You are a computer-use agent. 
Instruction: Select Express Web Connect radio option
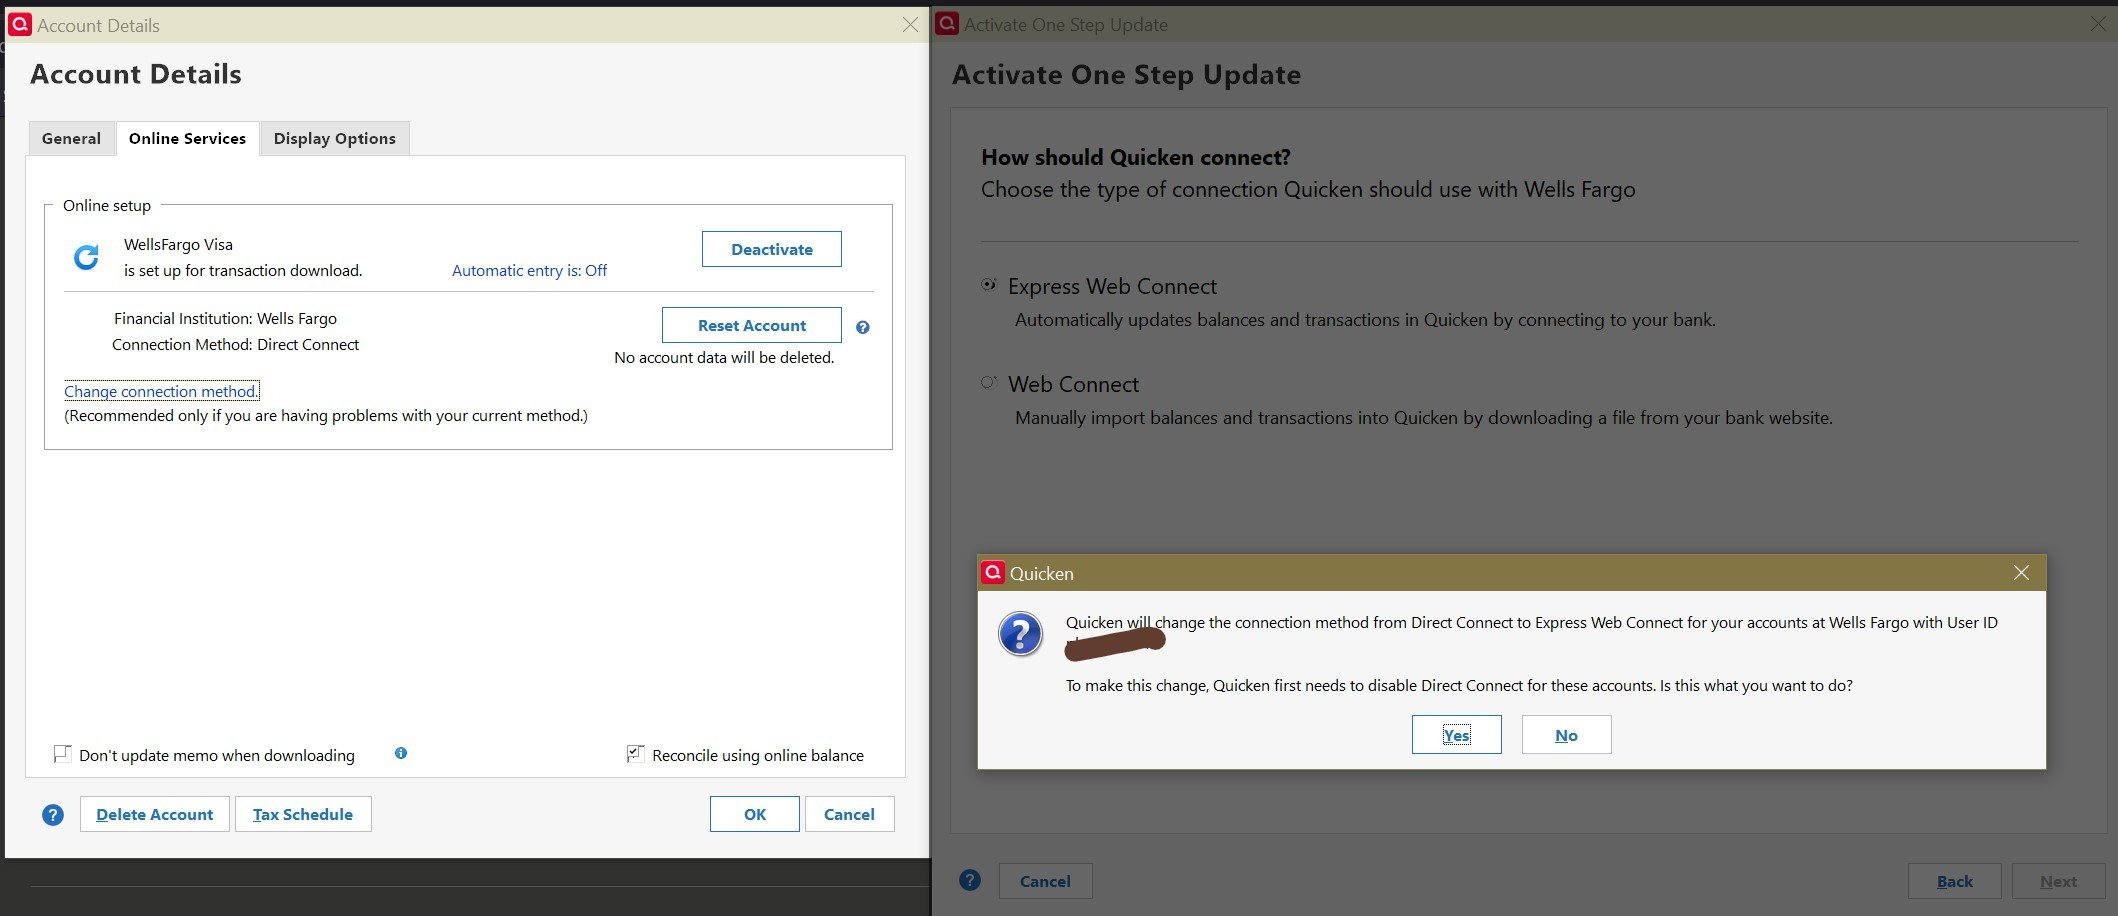[x=989, y=285]
